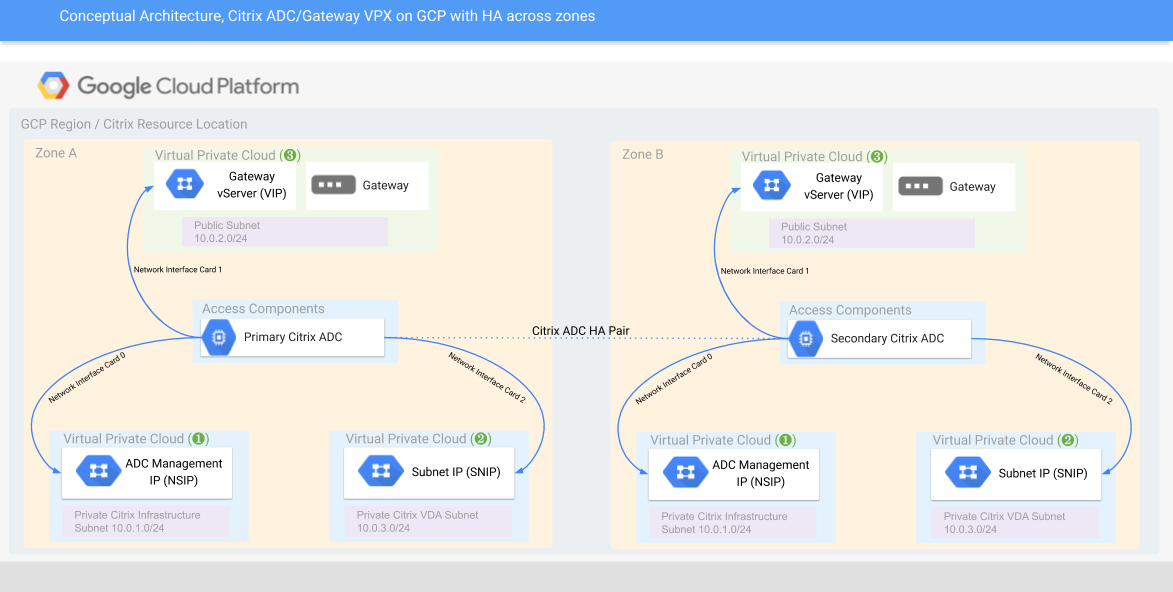Image resolution: width=1173 pixels, height=592 pixels.
Task: Click the Google Cloud Platform title text
Action: tap(189, 87)
